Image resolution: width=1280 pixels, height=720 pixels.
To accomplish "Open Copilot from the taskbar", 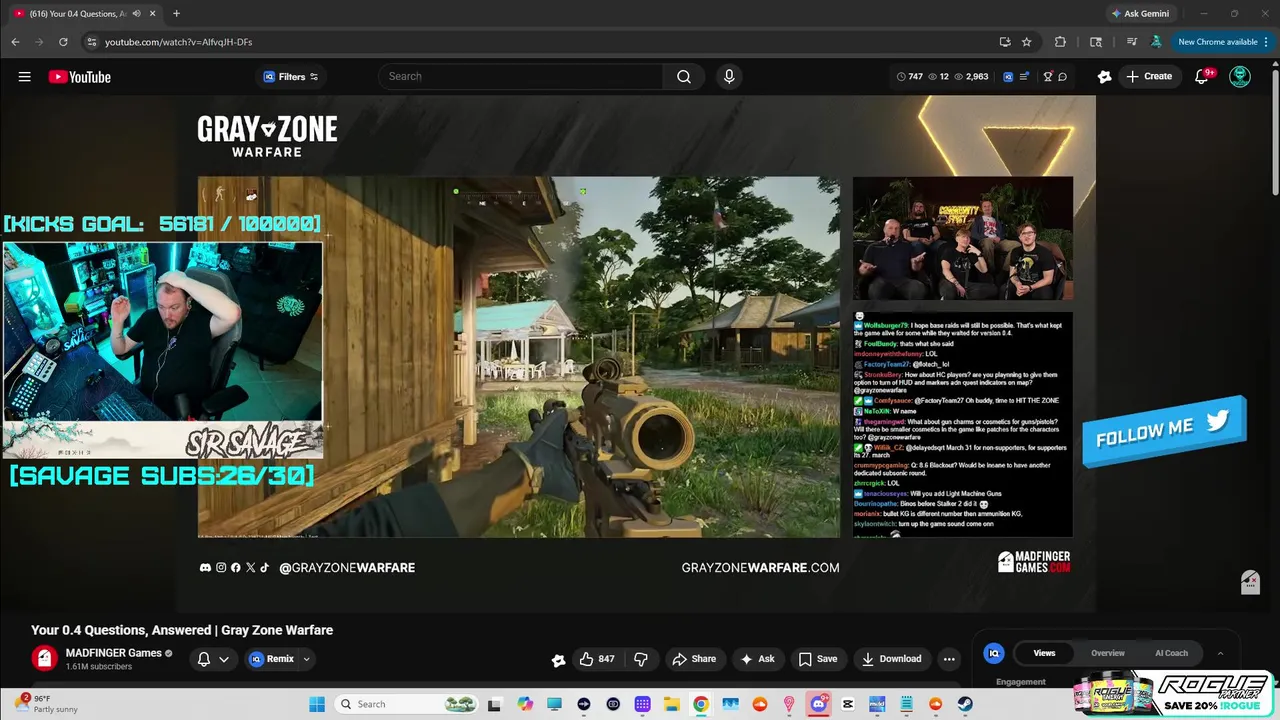I will pos(525,704).
